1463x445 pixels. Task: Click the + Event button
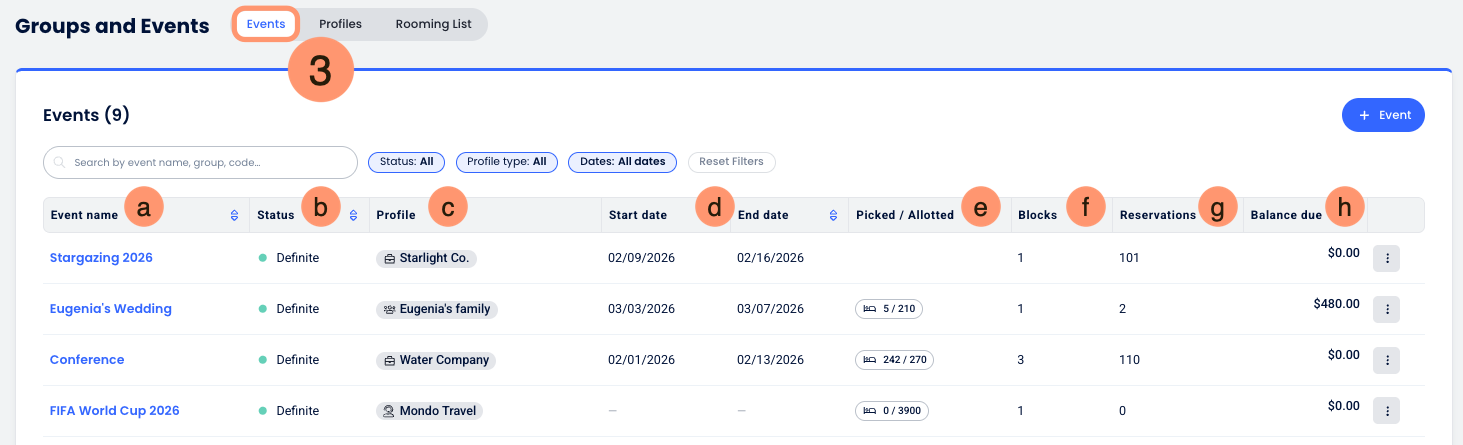(x=1383, y=115)
